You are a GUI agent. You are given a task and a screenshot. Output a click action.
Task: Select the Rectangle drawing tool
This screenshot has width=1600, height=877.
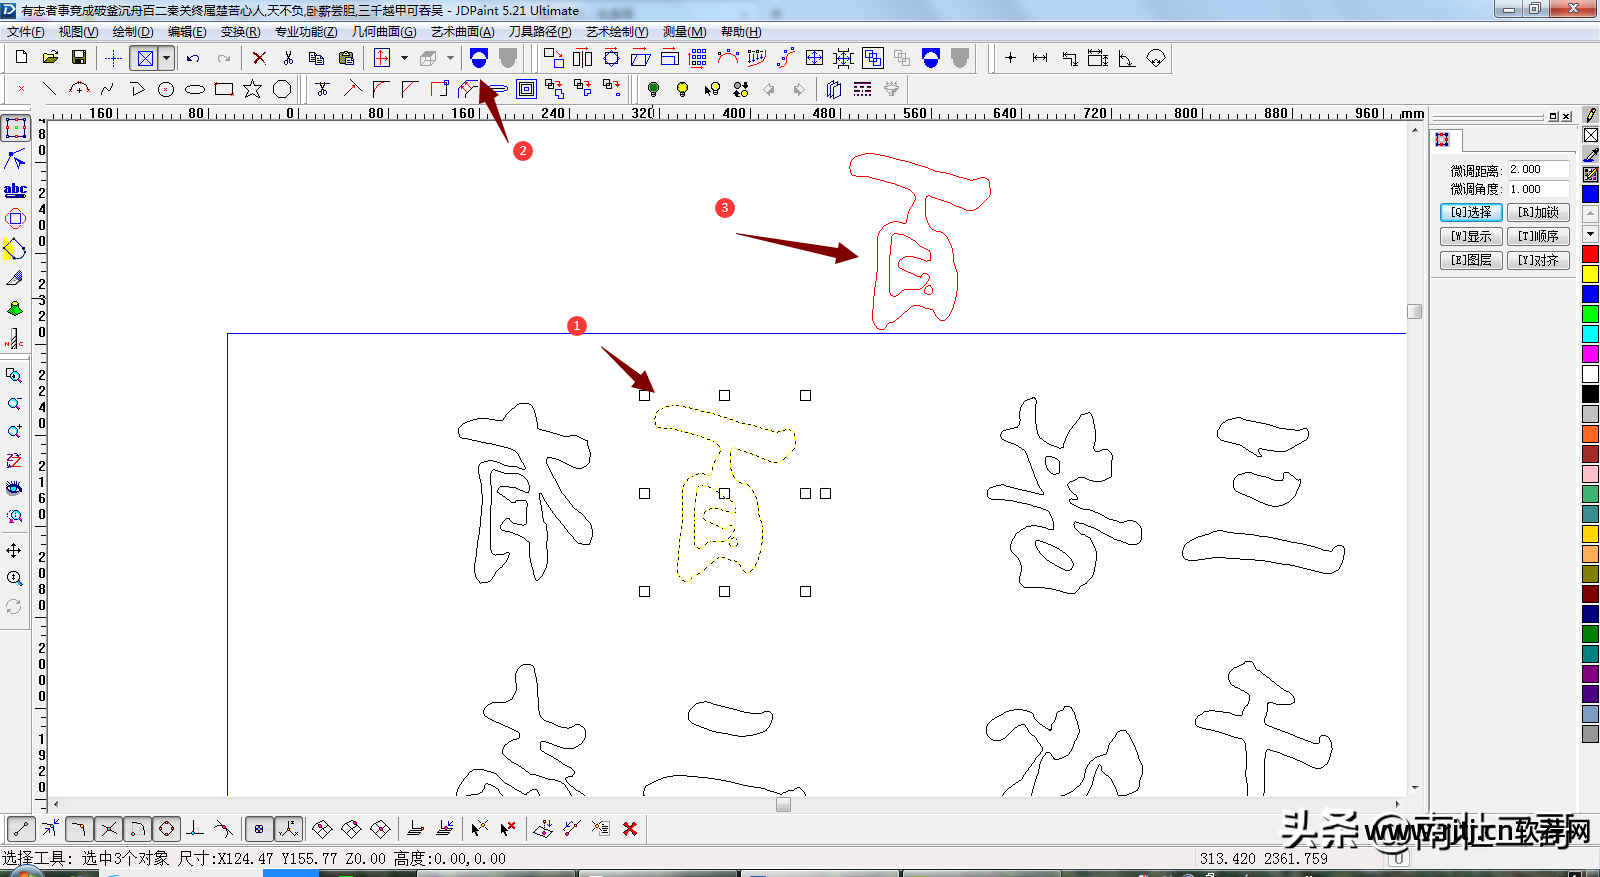coord(224,89)
